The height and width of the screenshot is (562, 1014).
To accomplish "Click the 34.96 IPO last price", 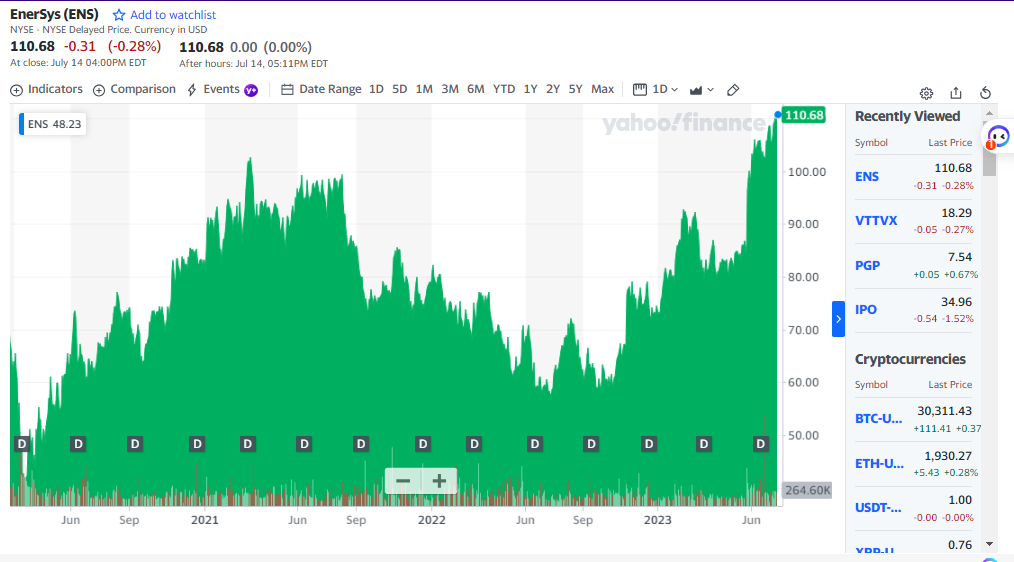I will tap(956, 302).
